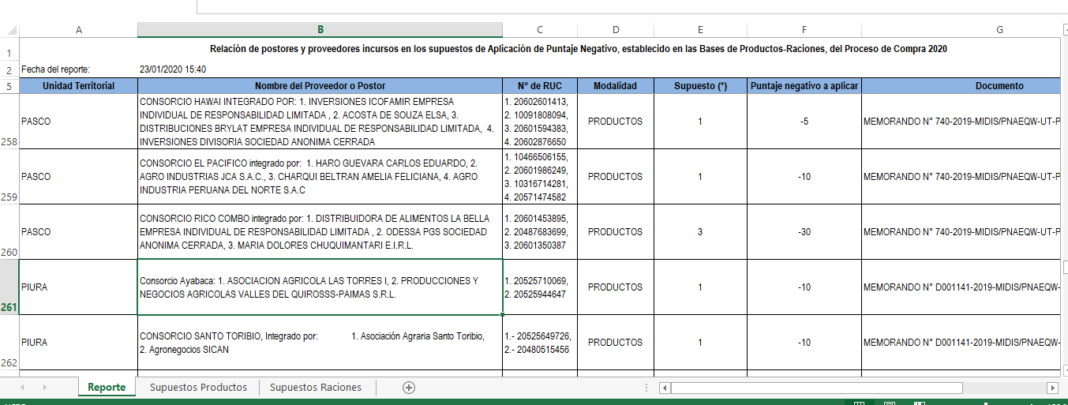Add a new sheet with plus icon
1068x405 pixels.
[408, 387]
